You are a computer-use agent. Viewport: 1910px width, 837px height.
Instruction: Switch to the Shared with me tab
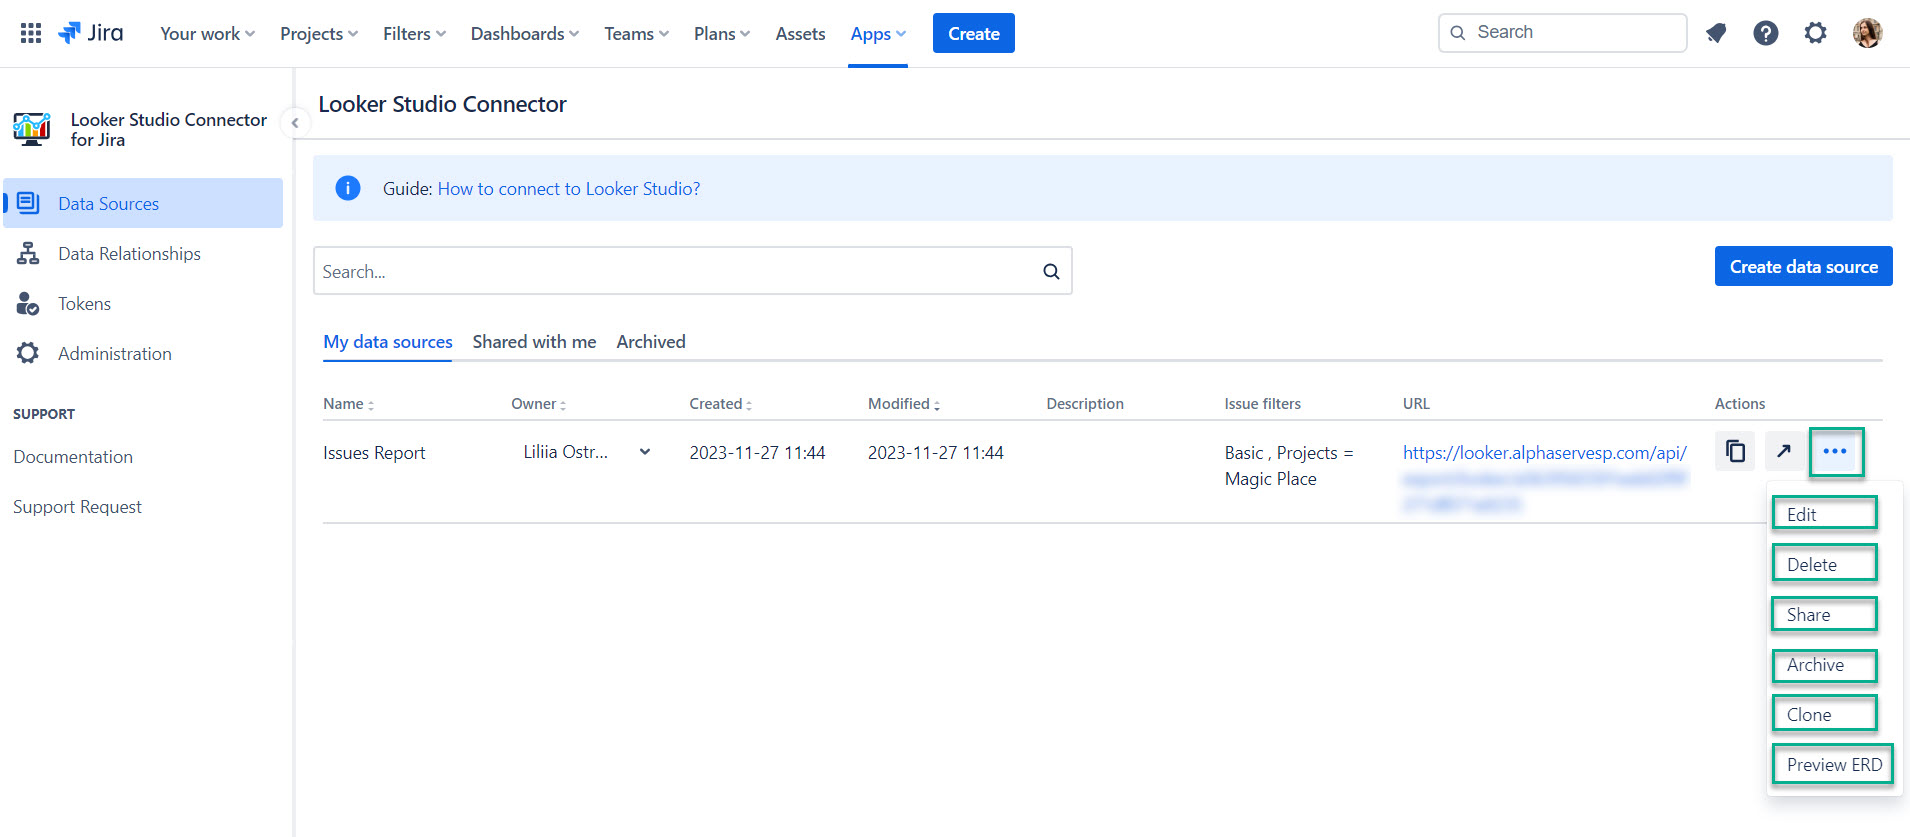534,342
